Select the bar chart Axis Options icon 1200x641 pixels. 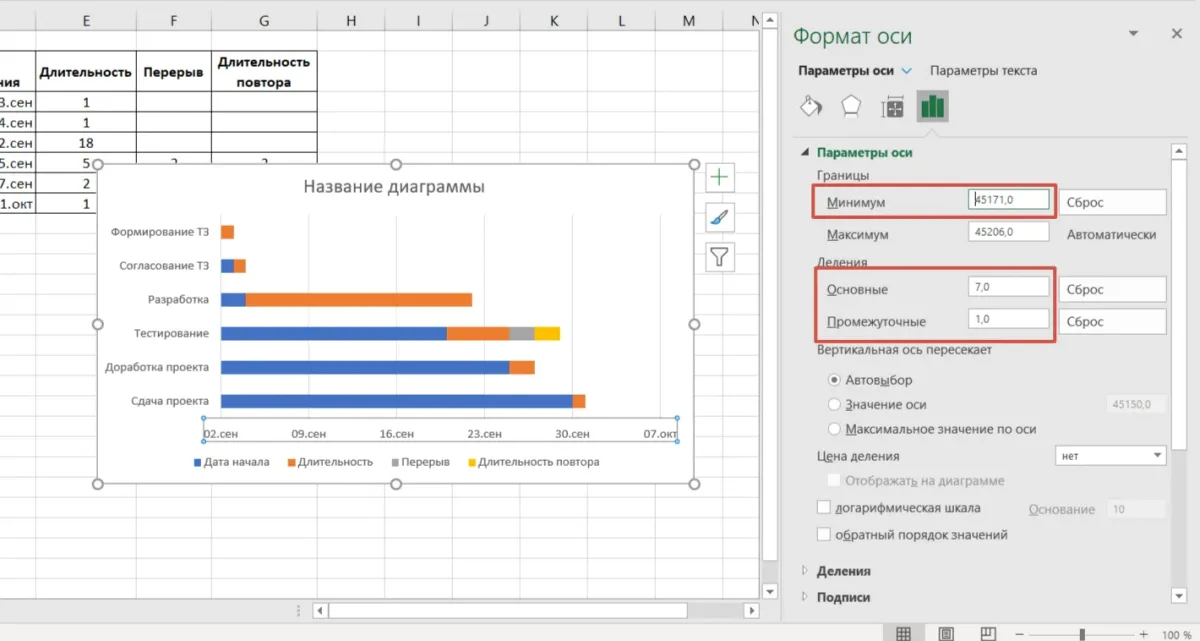[x=932, y=106]
